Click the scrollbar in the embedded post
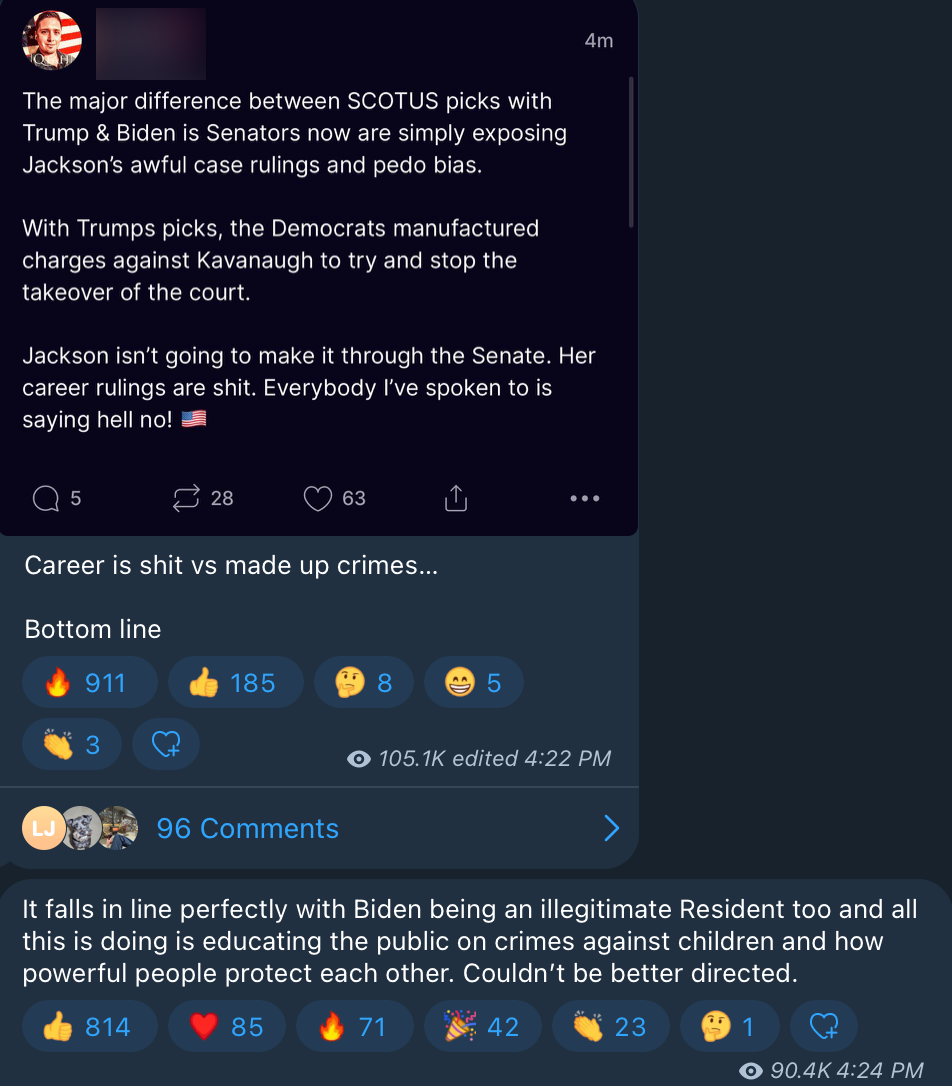Screen dimensions: 952x1086 [x=631, y=150]
